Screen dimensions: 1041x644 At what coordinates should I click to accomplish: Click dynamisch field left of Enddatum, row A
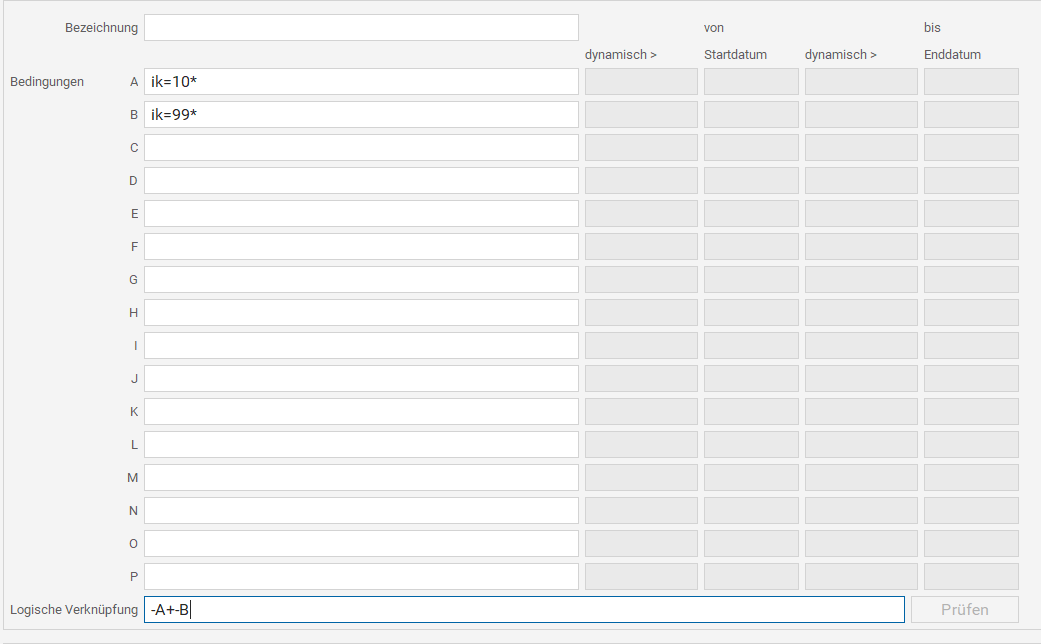point(861,82)
